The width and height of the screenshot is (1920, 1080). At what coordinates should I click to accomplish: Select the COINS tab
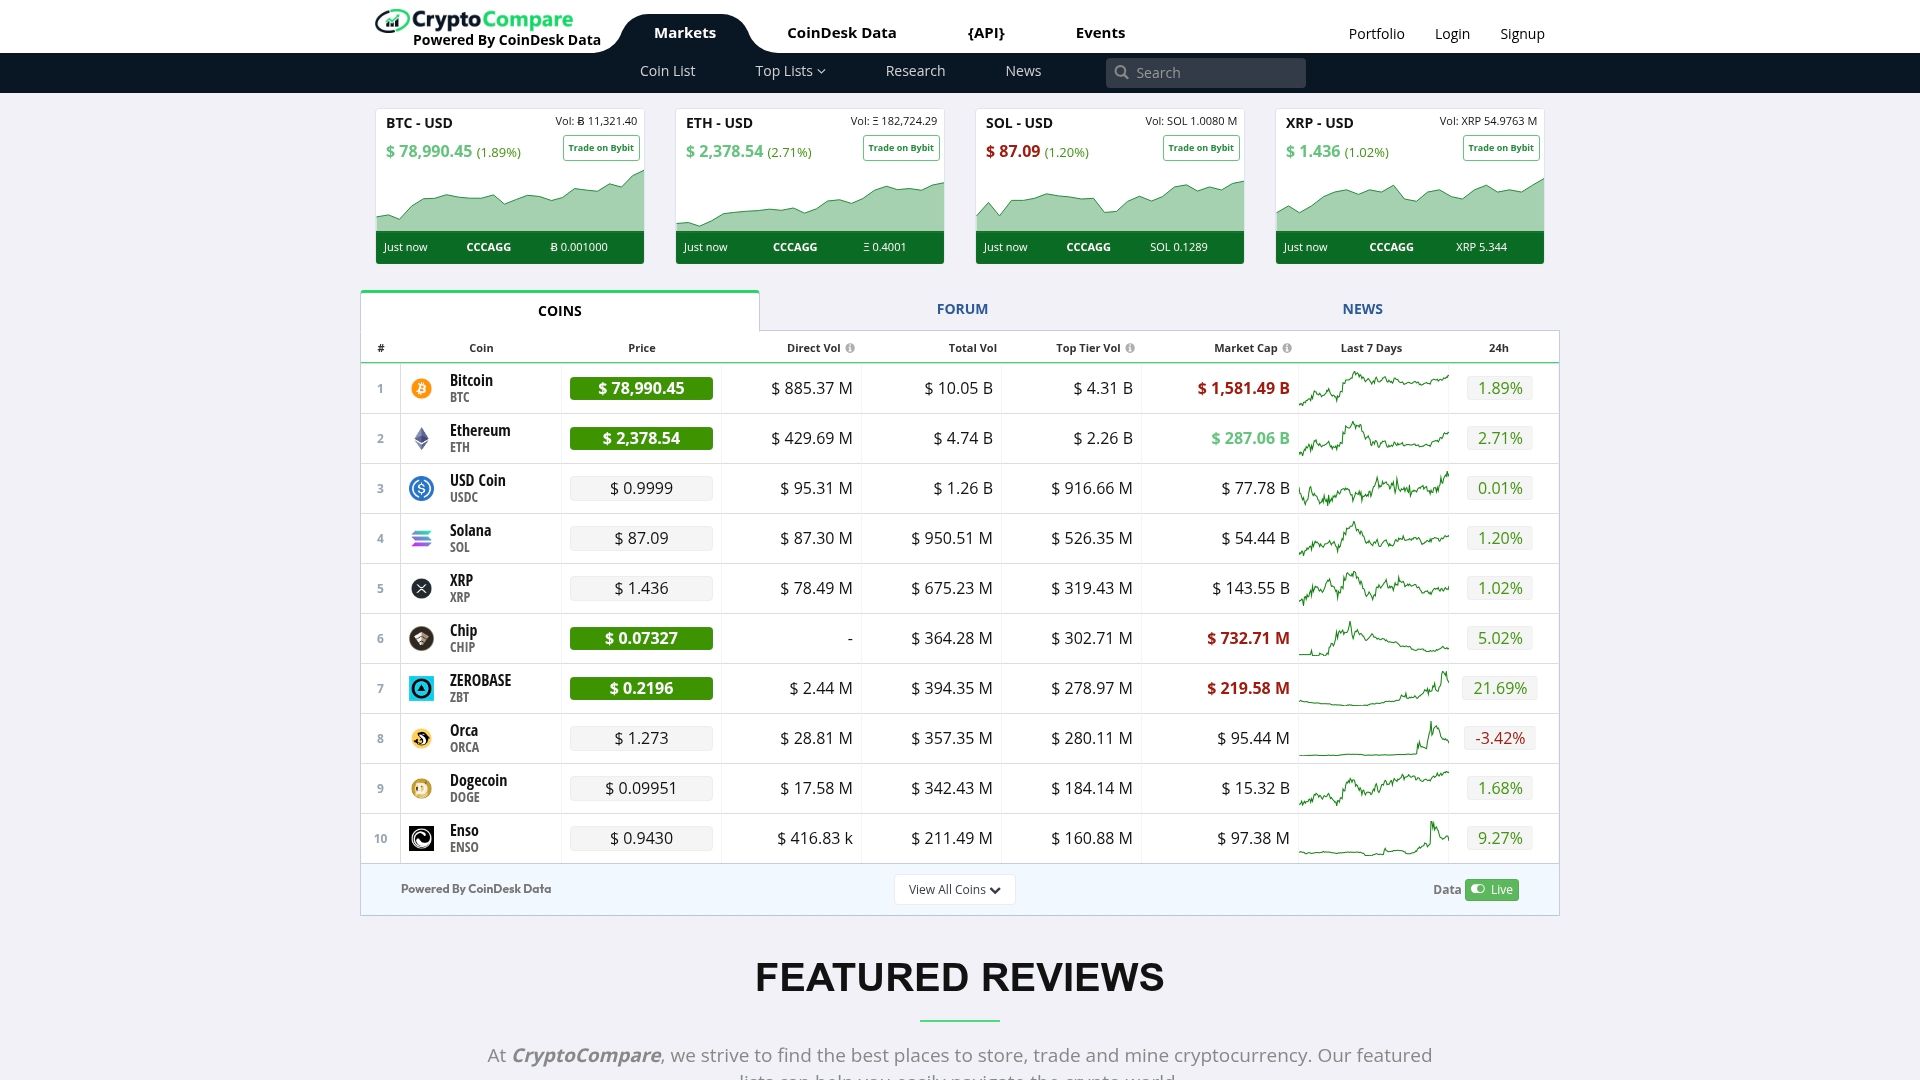pos(560,311)
